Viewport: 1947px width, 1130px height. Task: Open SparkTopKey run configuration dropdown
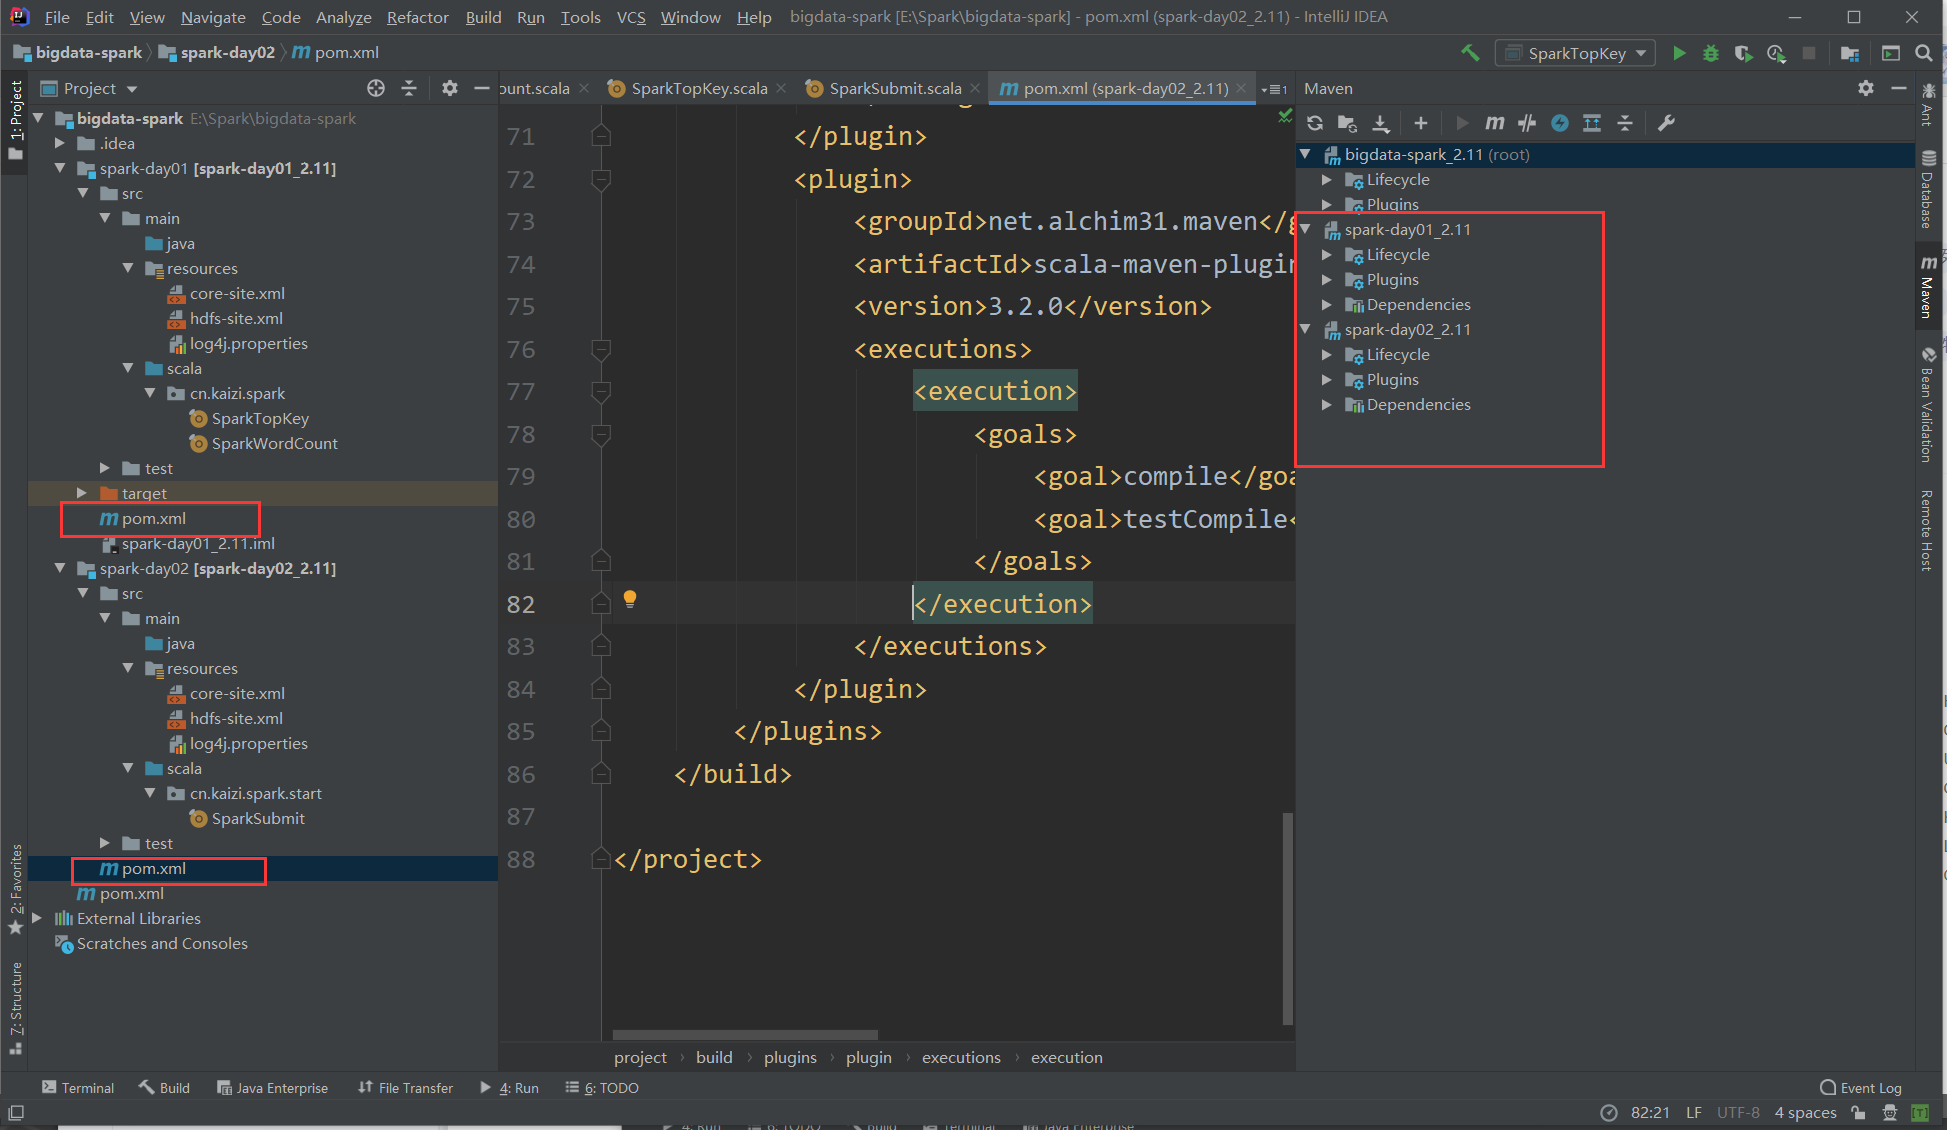click(1575, 53)
